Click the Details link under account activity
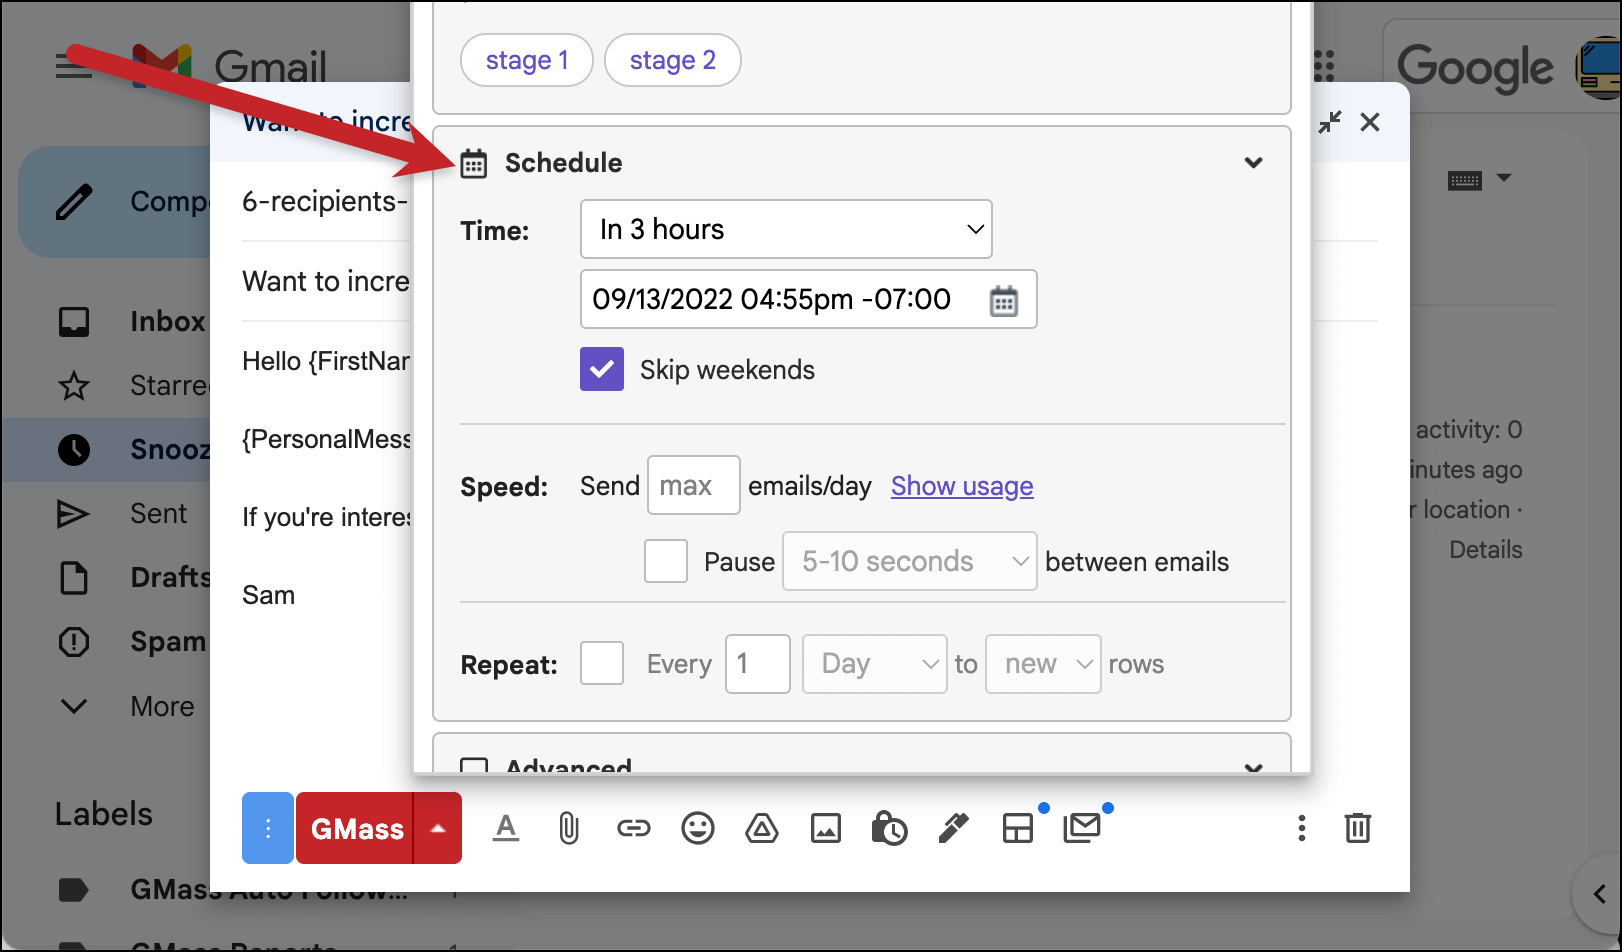The image size is (1622, 952). [x=1486, y=549]
